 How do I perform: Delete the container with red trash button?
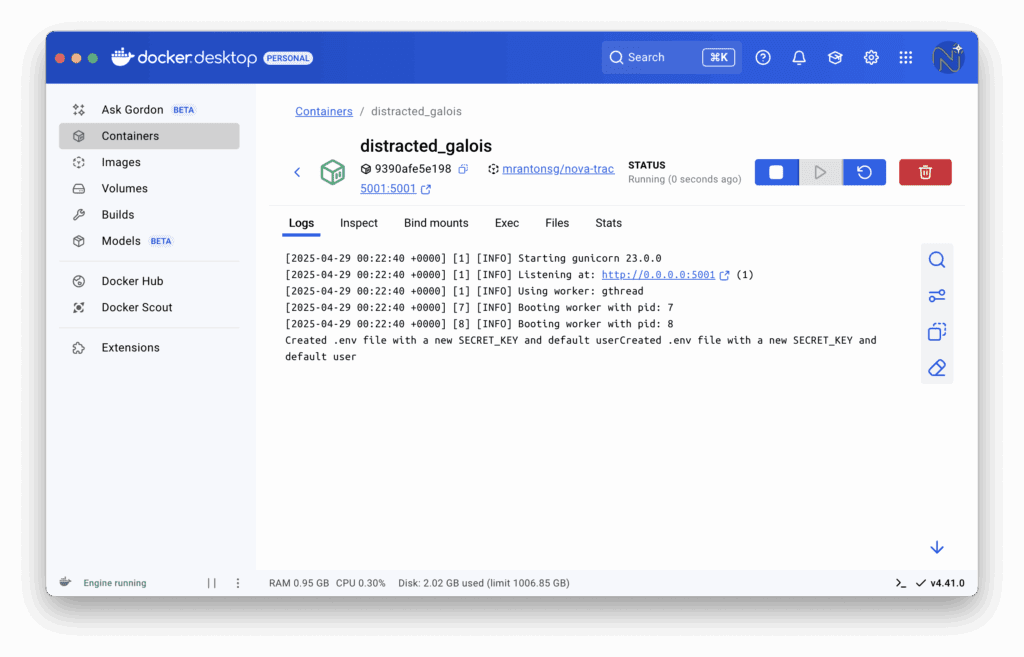click(x=925, y=172)
